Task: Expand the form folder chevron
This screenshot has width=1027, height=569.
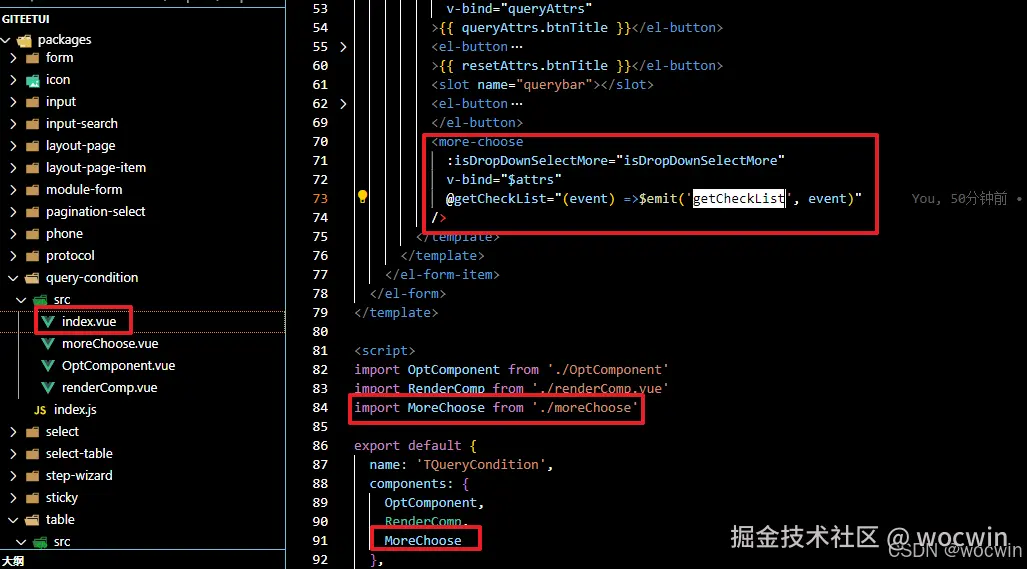Action: point(14,58)
